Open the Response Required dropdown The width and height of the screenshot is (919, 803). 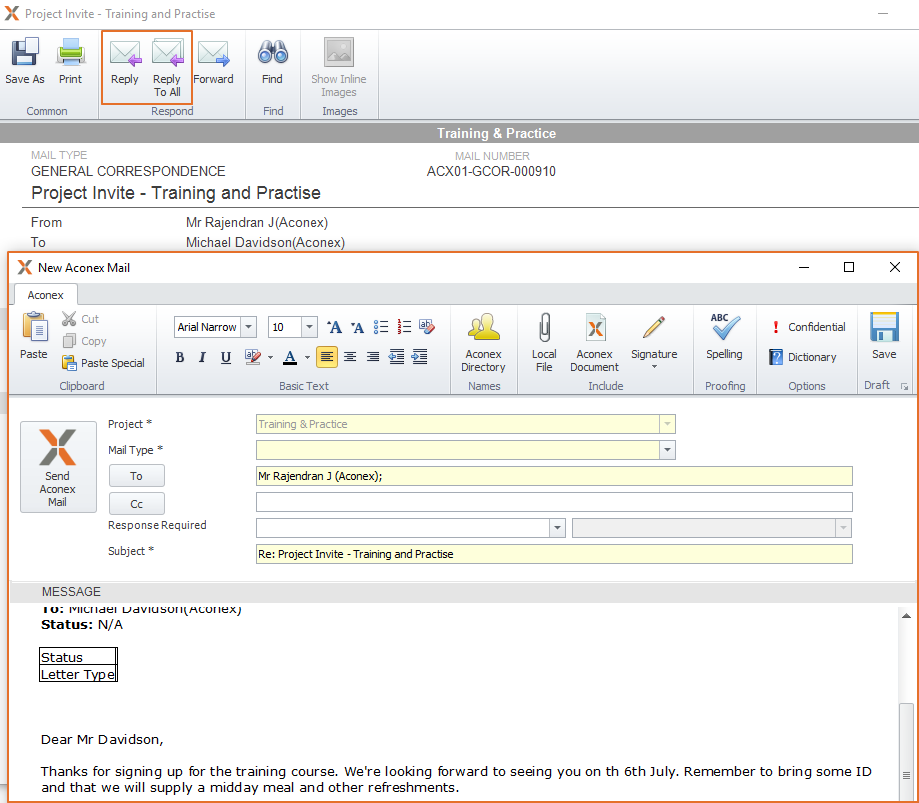[557, 528]
